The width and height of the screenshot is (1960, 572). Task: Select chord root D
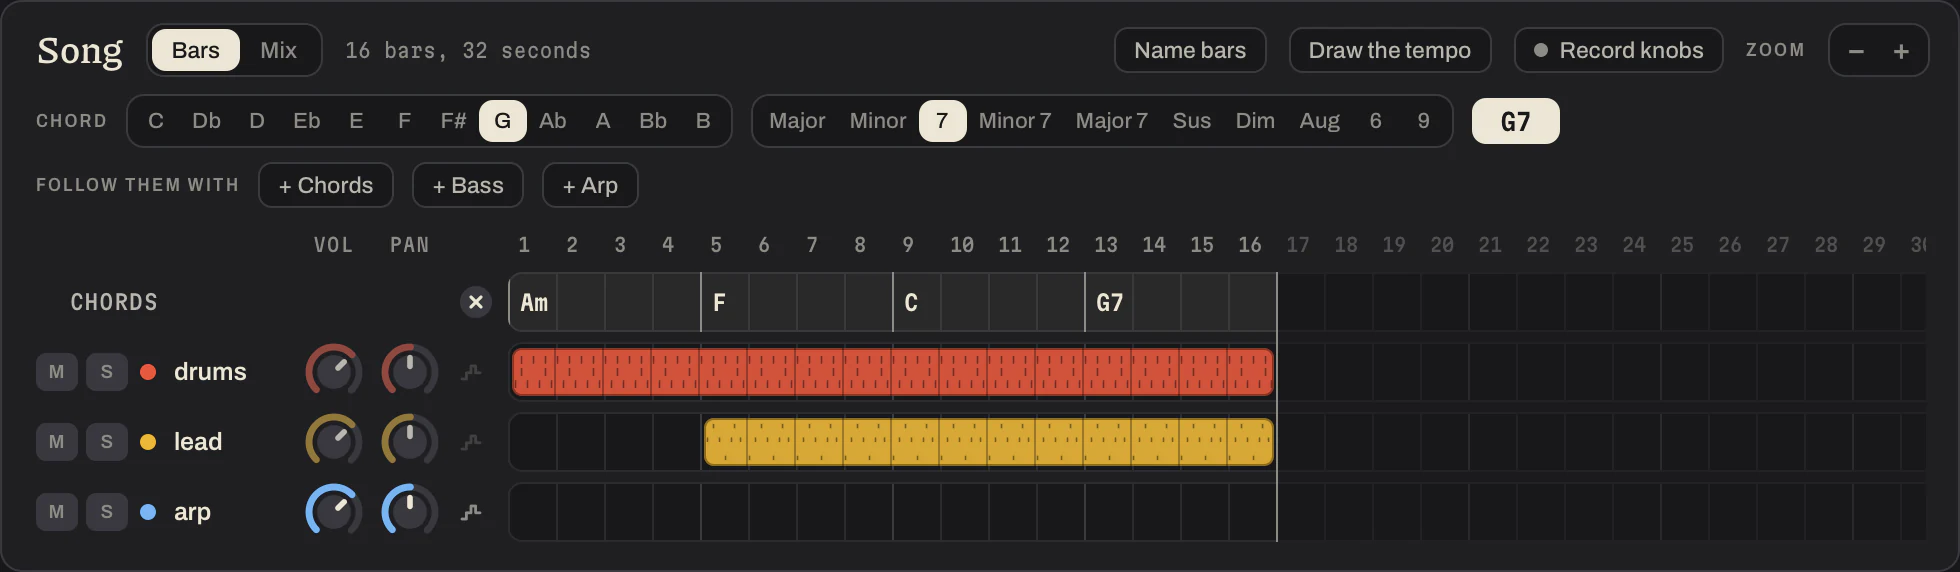tap(257, 121)
